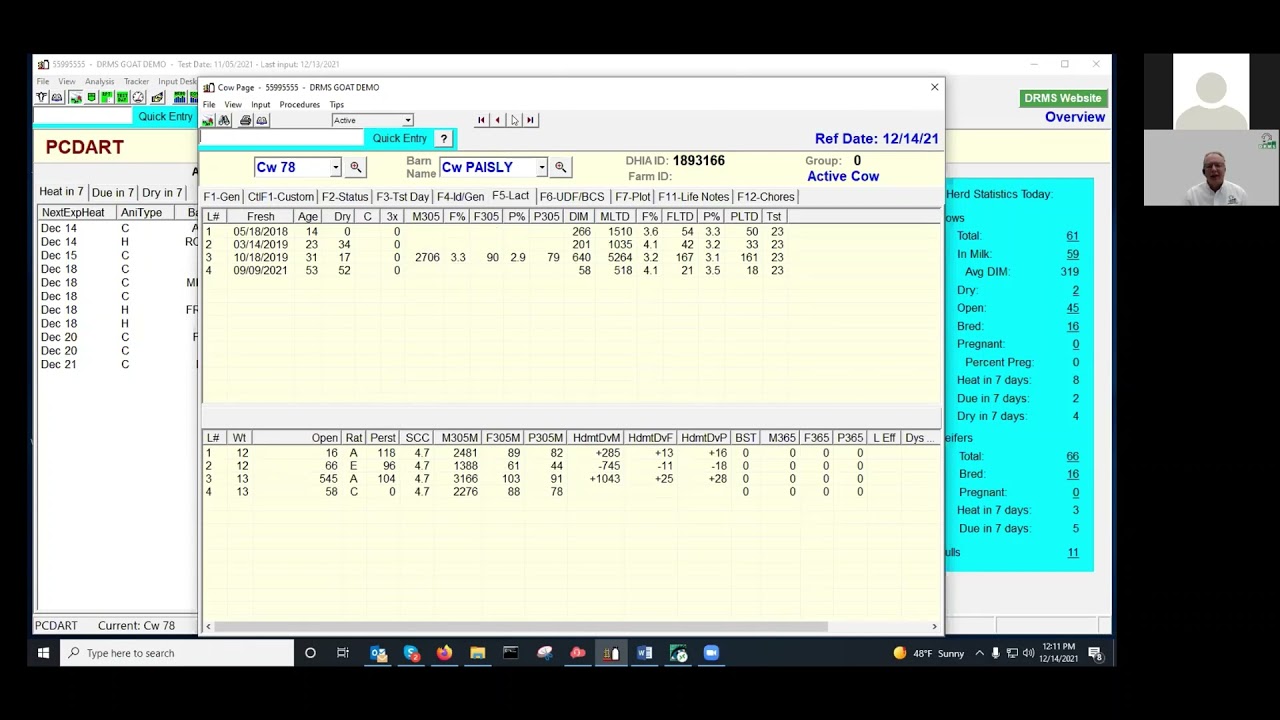Open Input menu in Cow Page
Screen dimensions: 1280x720
260,105
